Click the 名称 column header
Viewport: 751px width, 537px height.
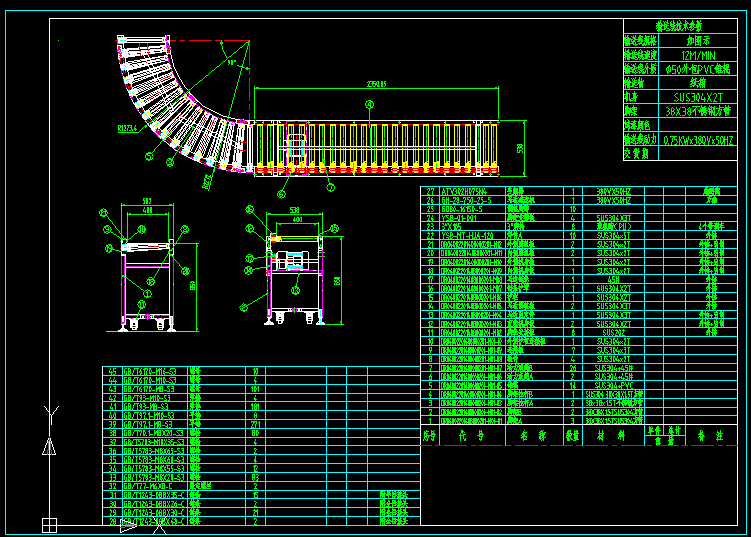pyautogui.click(x=534, y=435)
